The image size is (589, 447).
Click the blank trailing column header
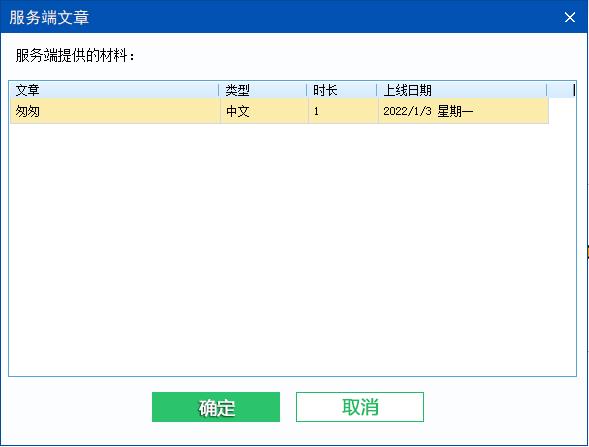pos(561,90)
